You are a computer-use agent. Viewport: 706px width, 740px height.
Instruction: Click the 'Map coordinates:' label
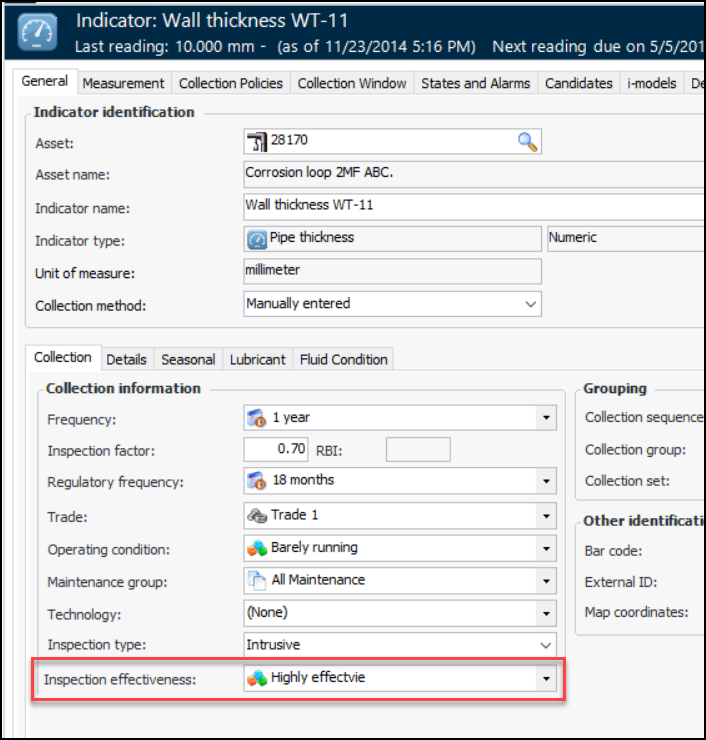[636, 613]
